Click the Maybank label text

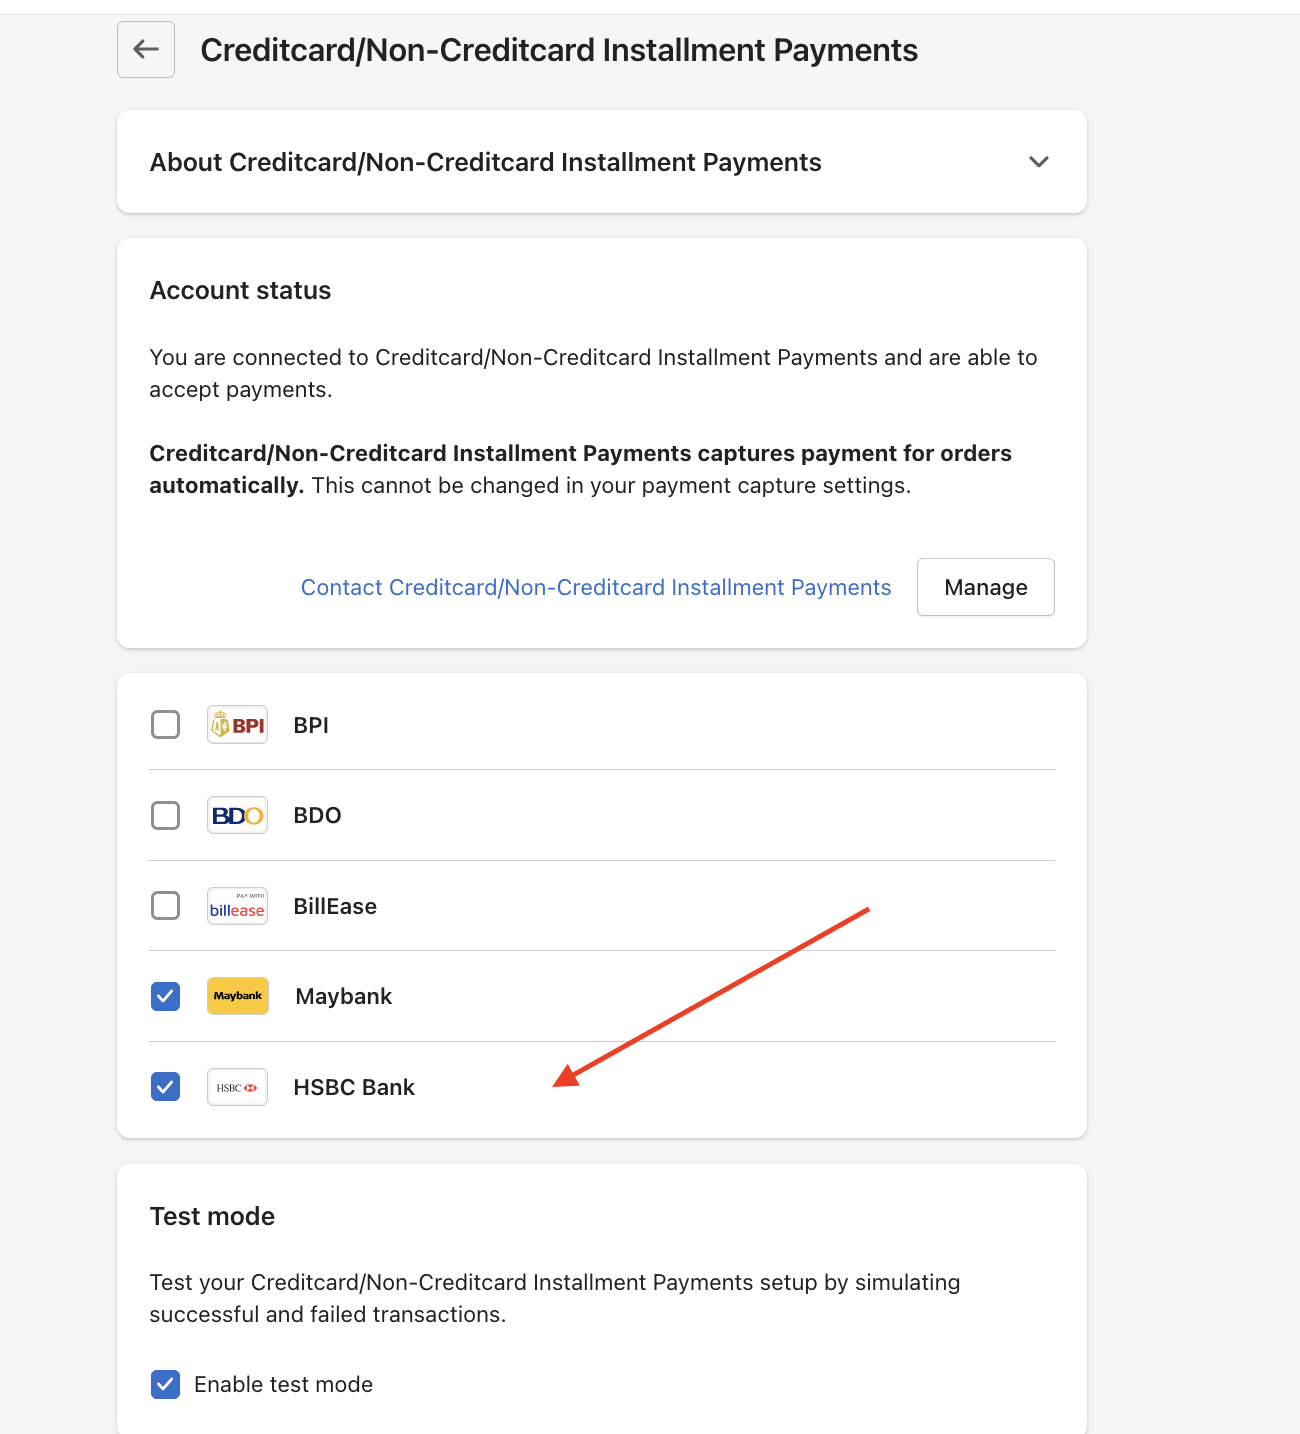point(343,996)
